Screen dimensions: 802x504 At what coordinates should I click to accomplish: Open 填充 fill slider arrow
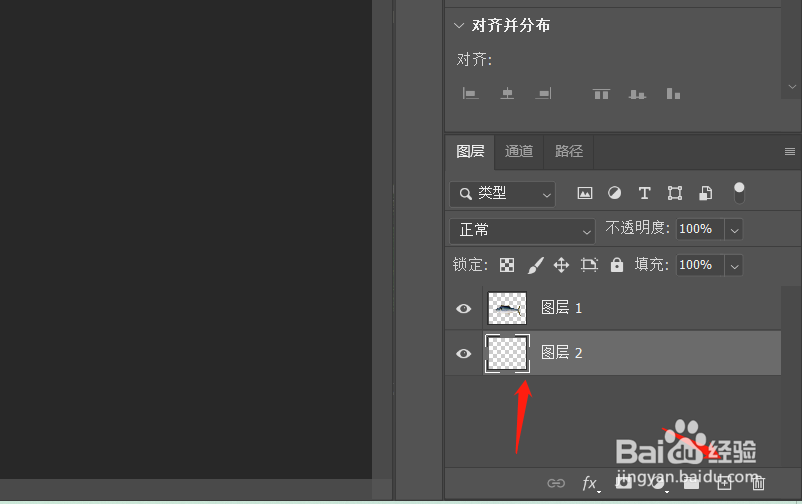pos(734,266)
